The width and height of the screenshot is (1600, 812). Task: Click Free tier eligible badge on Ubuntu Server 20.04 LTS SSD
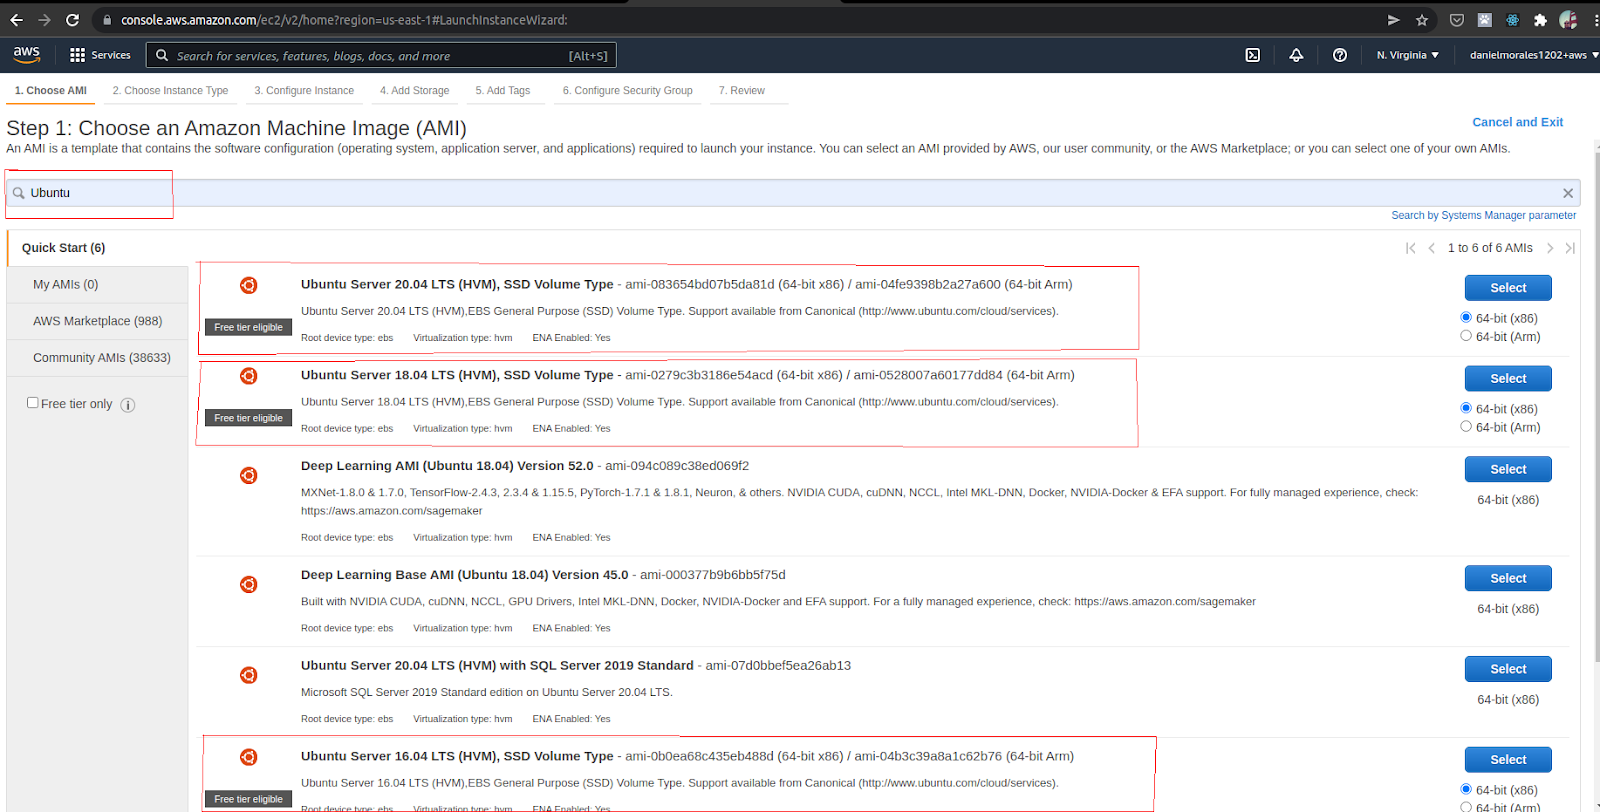tap(248, 327)
